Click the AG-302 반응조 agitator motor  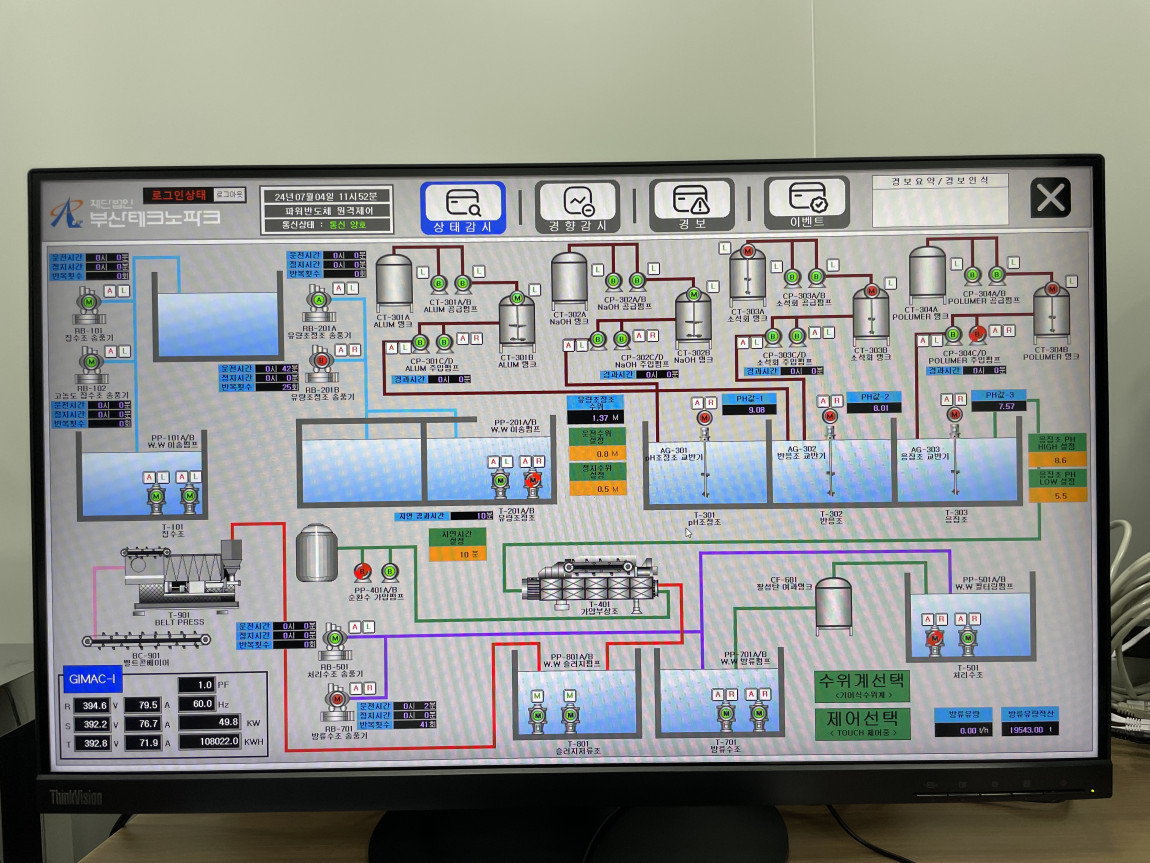[829, 416]
